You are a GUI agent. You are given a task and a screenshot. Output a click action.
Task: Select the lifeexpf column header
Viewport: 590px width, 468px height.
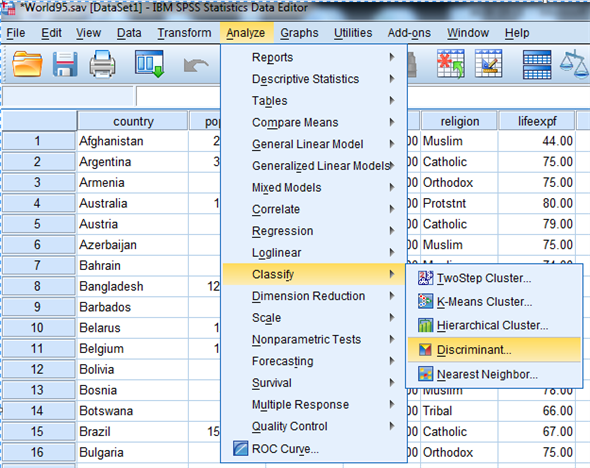coord(537,121)
